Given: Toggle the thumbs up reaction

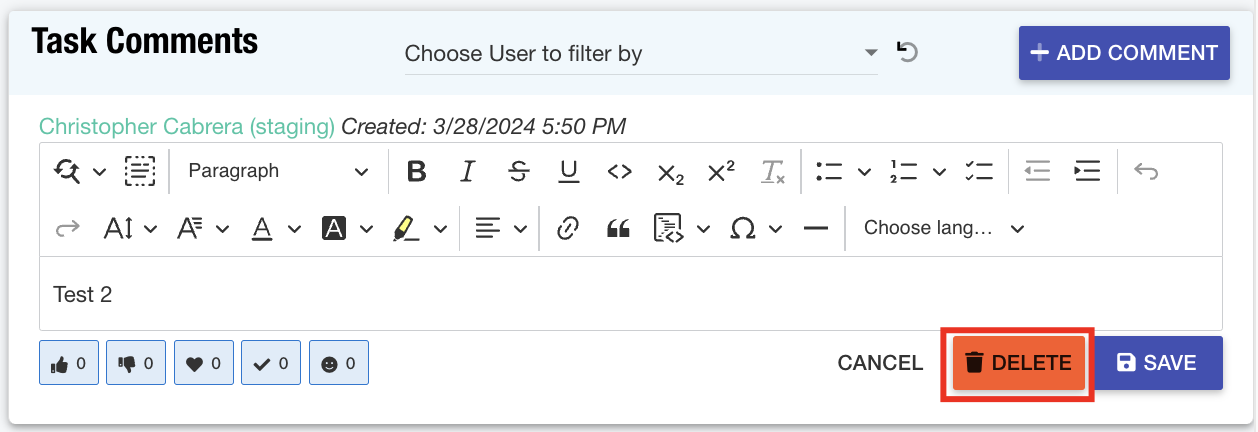Looking at the screenshot, I should (69, 363).
